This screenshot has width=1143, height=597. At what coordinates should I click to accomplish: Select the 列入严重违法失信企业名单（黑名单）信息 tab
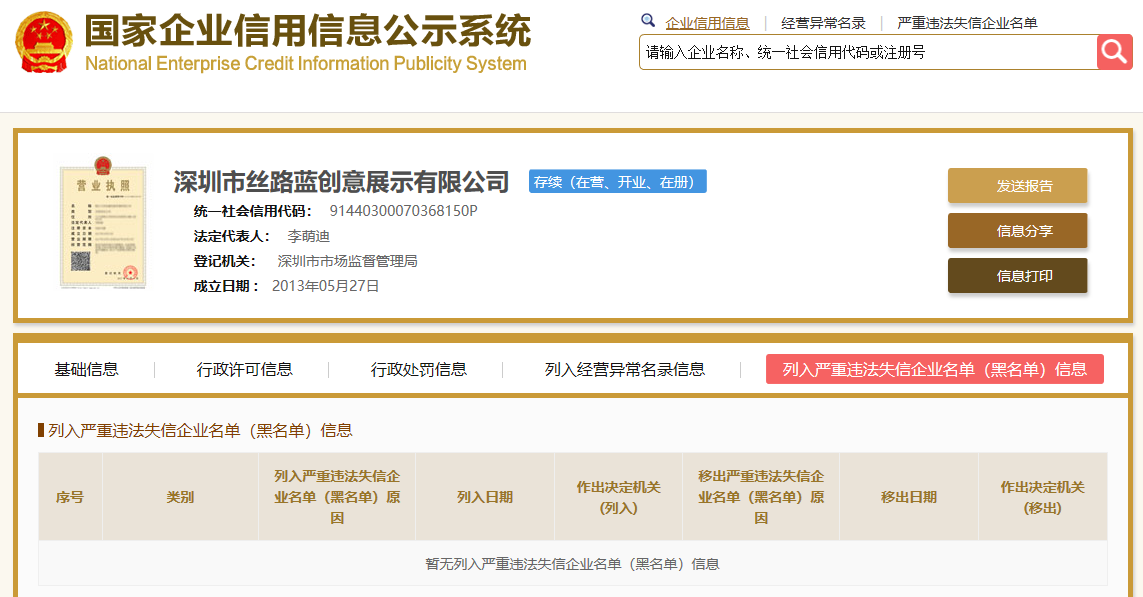(x=935, y=369)
